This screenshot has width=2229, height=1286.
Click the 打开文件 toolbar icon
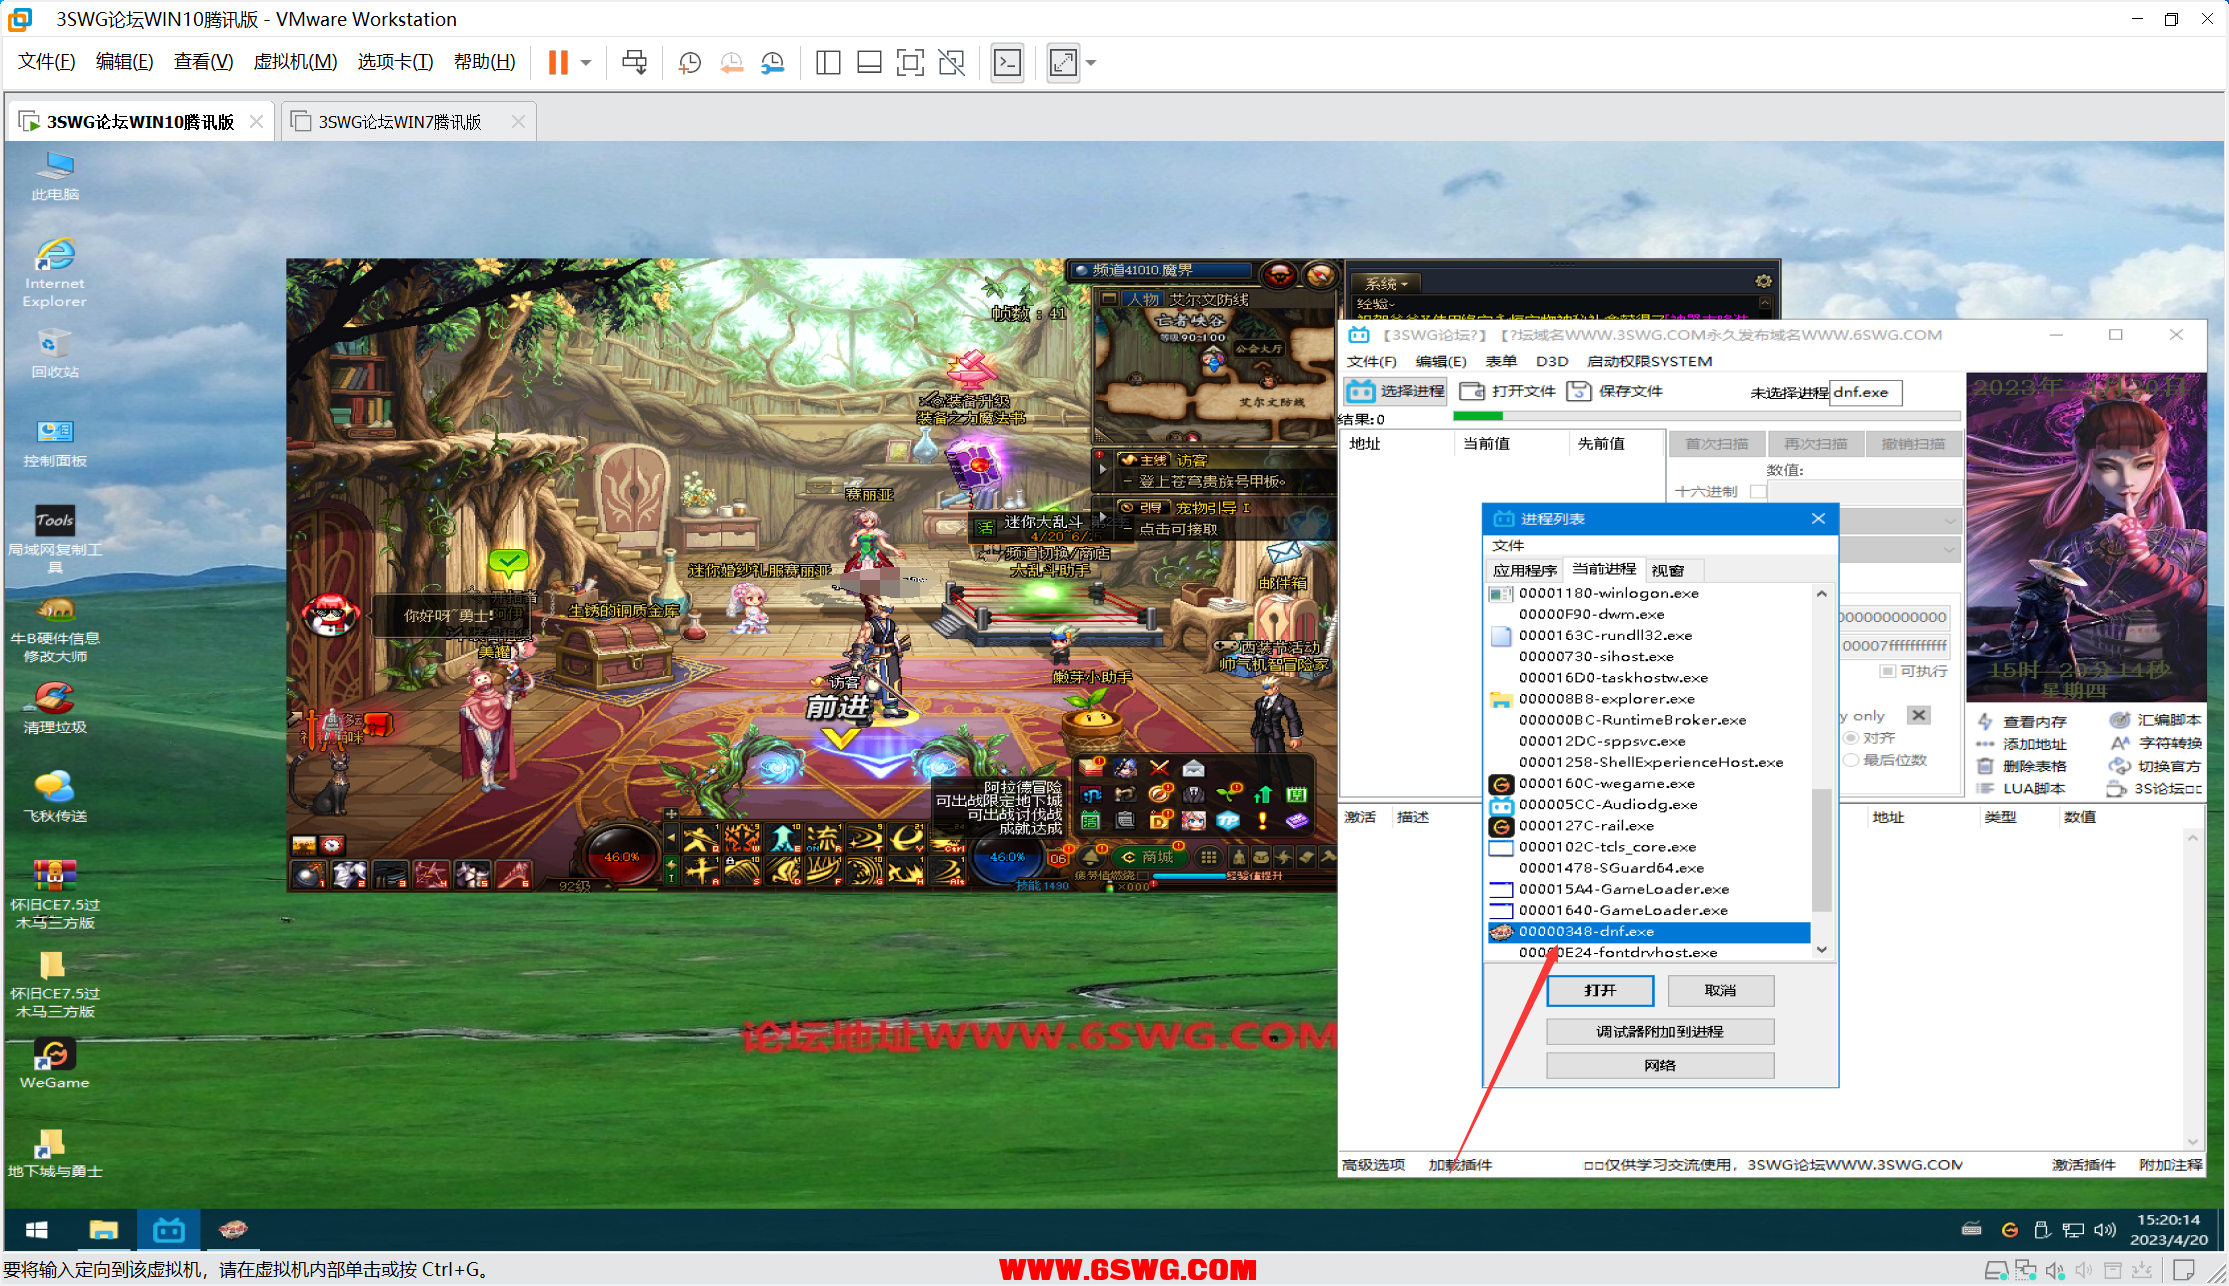coord(1472,391)
